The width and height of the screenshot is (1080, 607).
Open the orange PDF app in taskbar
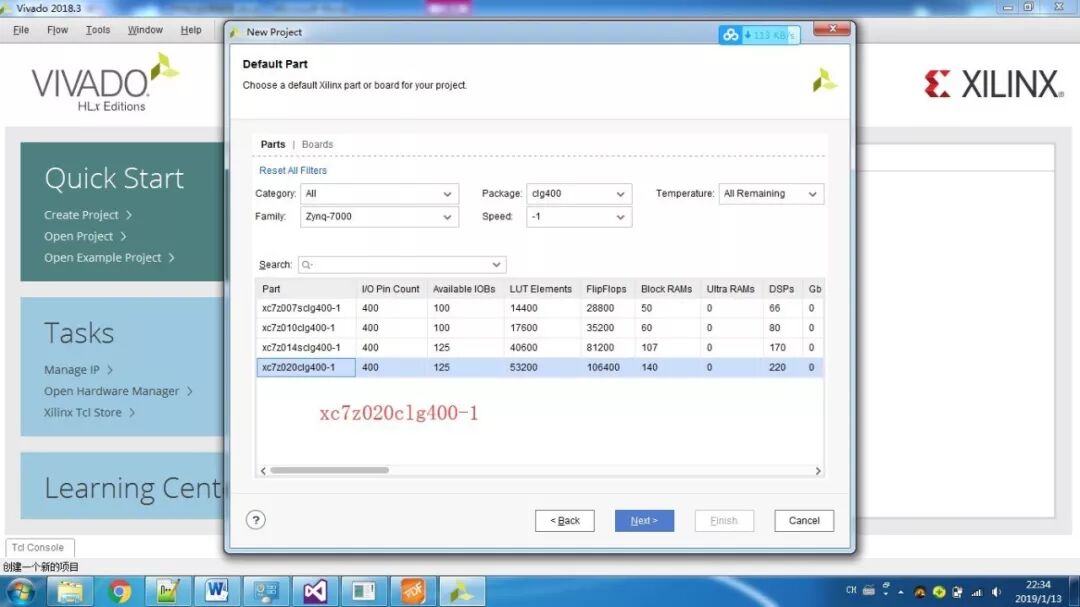(413, 592)
